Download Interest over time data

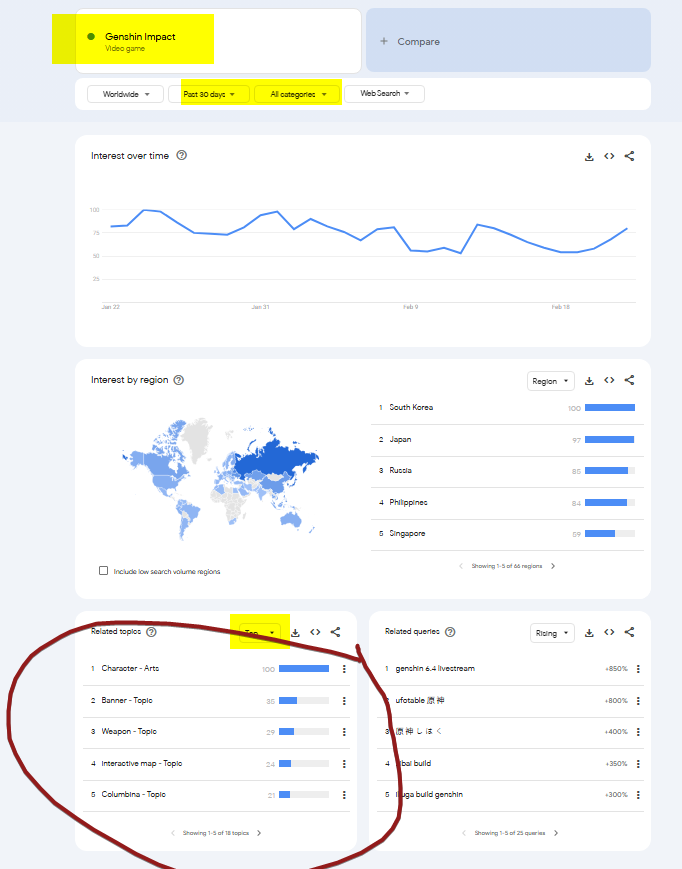click(x=589, y=157)
